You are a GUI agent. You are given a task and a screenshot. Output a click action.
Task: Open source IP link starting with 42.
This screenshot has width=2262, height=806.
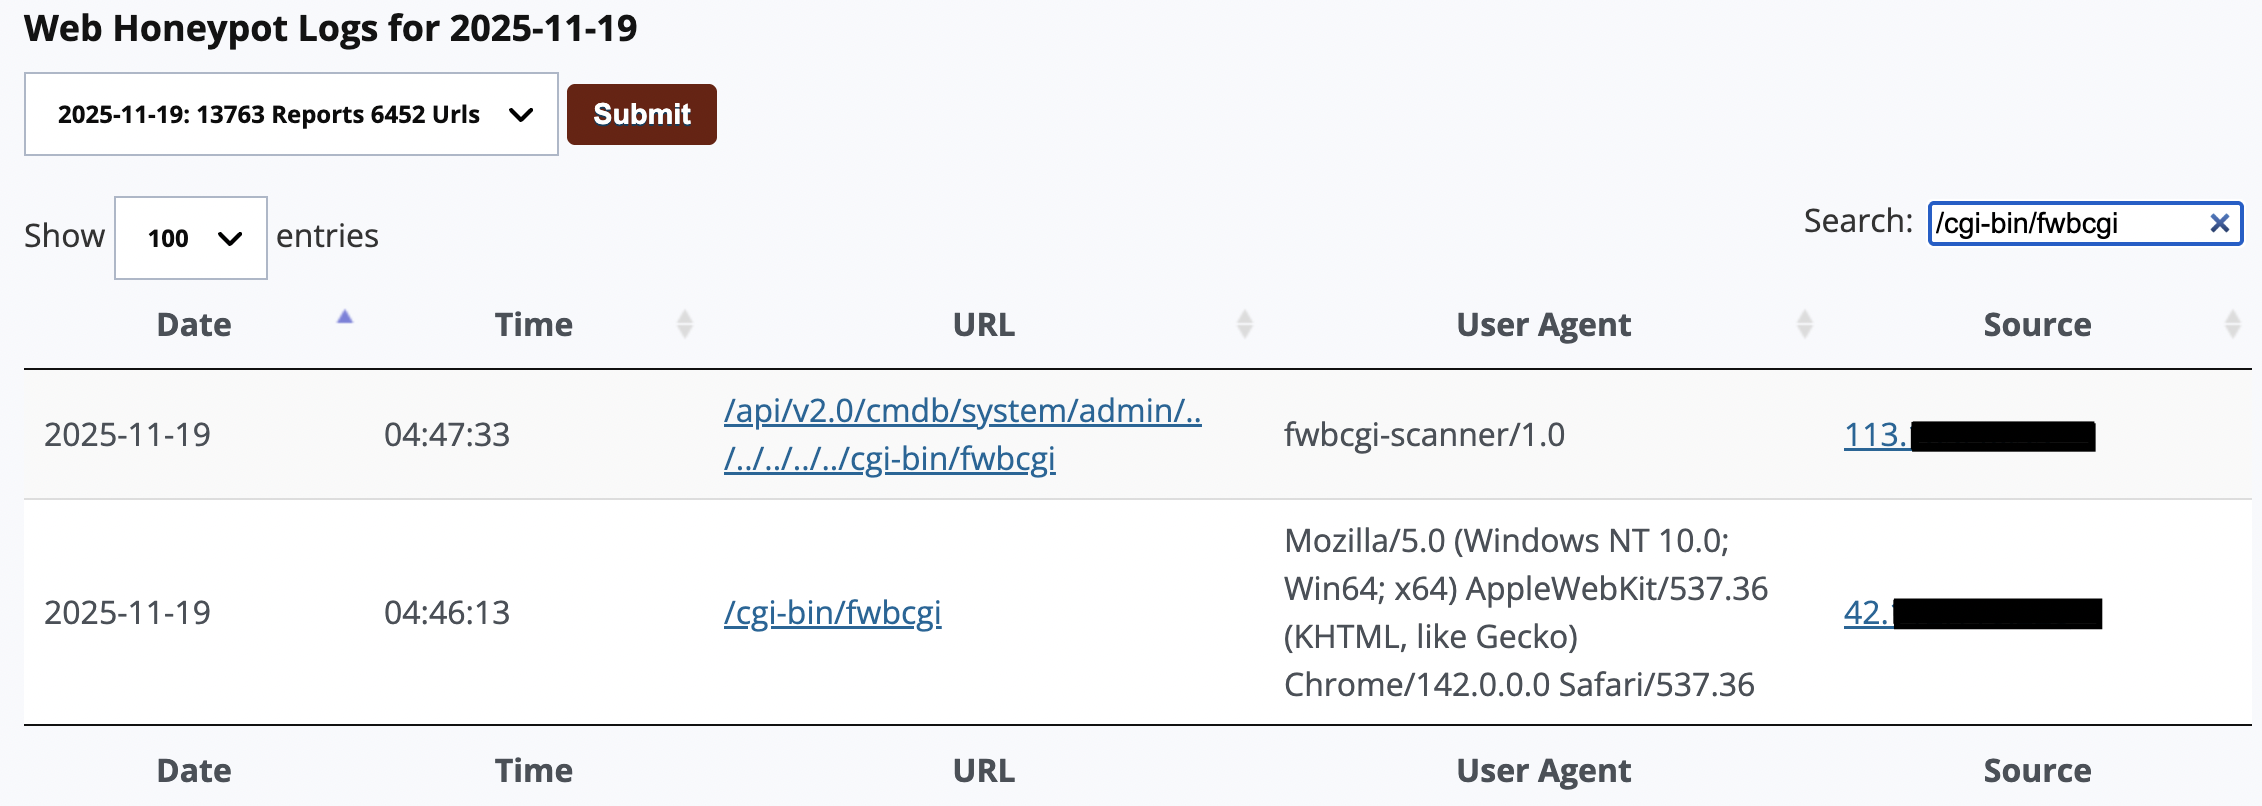pyautogui.click(x=1866, y=613)
